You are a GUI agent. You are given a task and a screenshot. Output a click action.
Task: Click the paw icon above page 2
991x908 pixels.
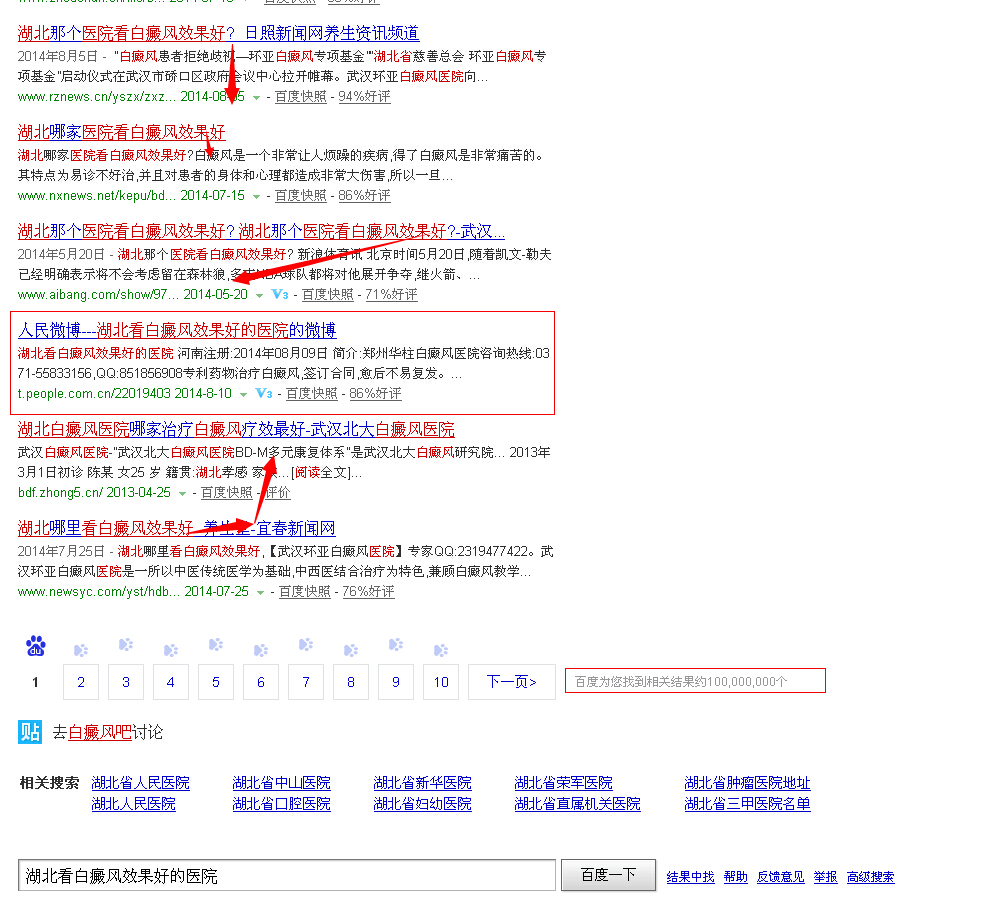[81, 650]
